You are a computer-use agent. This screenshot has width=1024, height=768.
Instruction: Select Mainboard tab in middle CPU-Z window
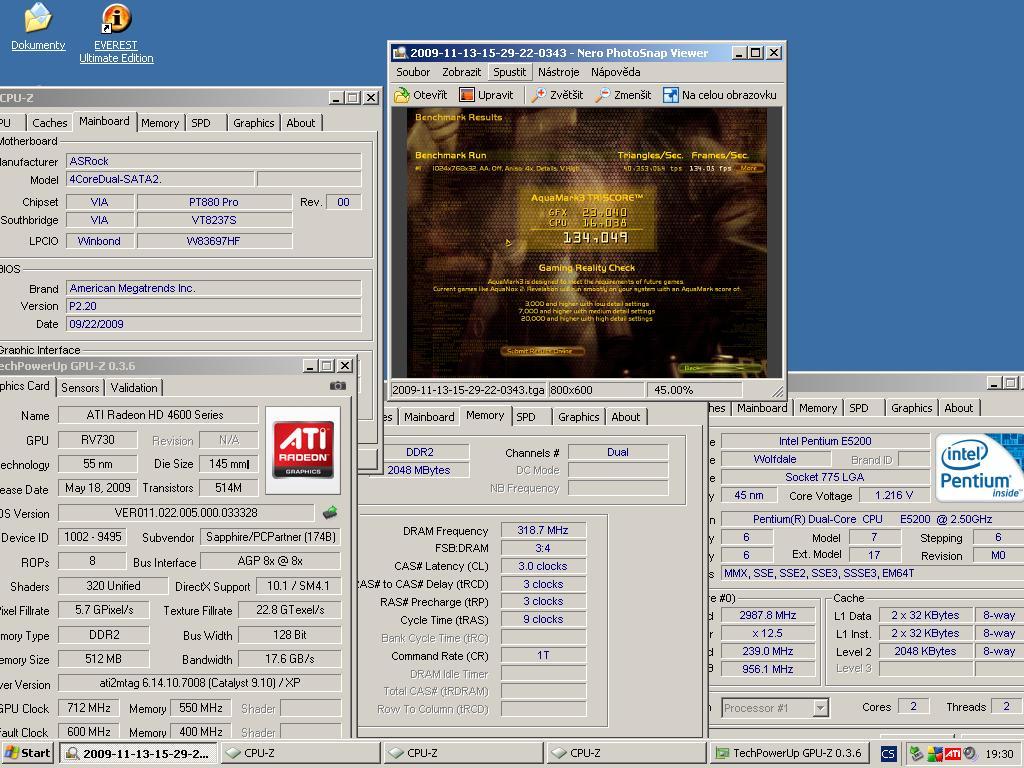coord(429,417)
